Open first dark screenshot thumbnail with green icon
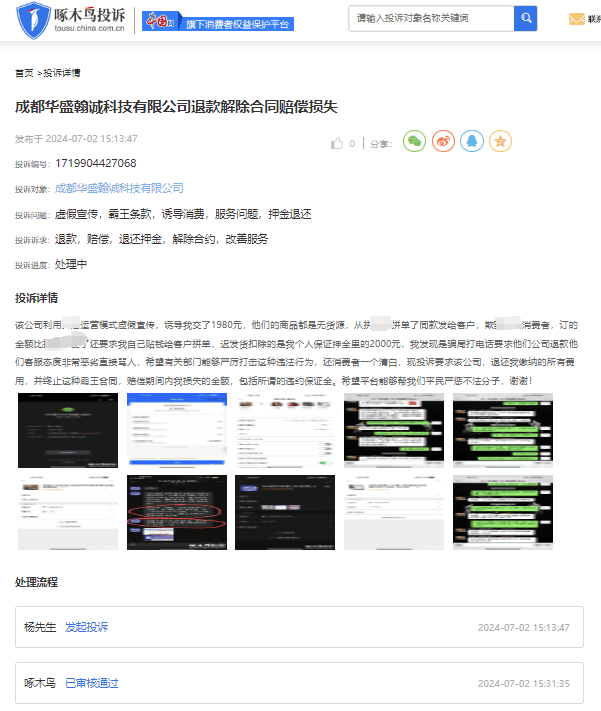This screenshot has height=711, width=601. [x=68, y=430]
